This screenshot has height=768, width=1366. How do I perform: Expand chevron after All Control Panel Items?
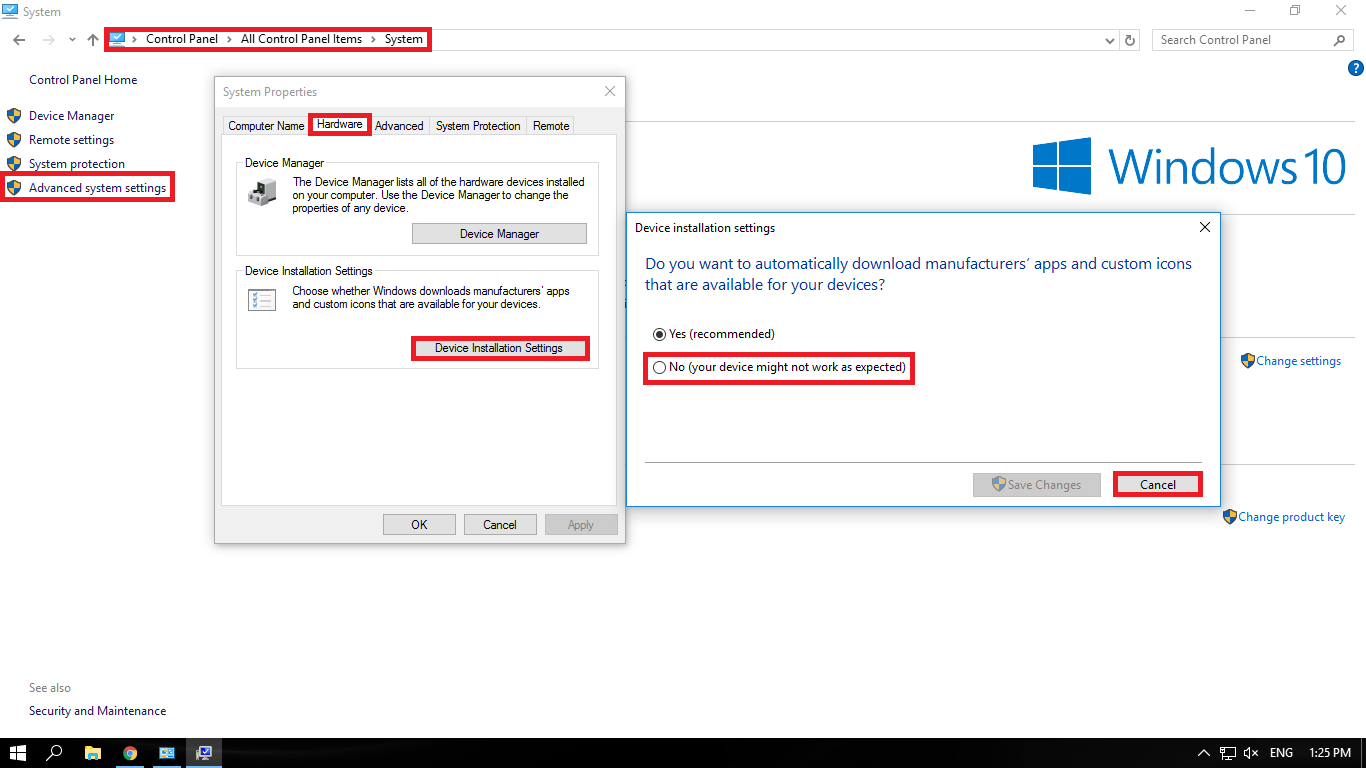[373, 40]
